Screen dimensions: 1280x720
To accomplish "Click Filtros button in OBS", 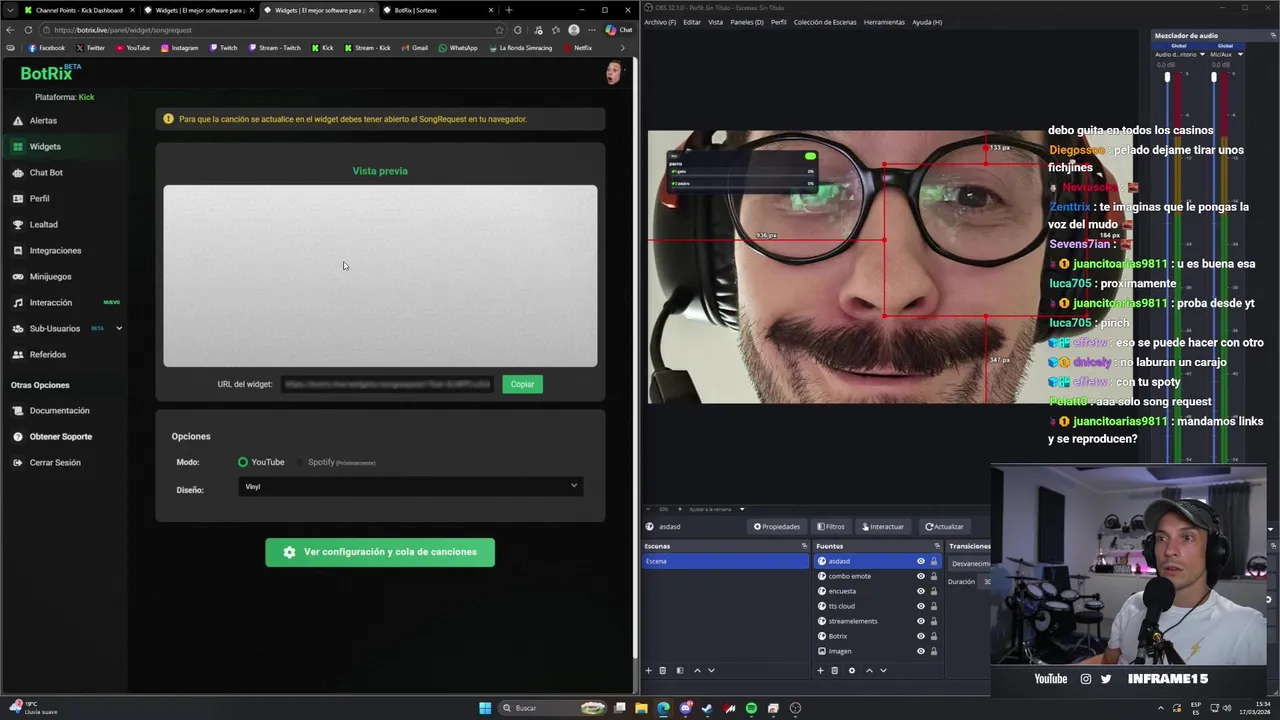I will coord(831,526).
